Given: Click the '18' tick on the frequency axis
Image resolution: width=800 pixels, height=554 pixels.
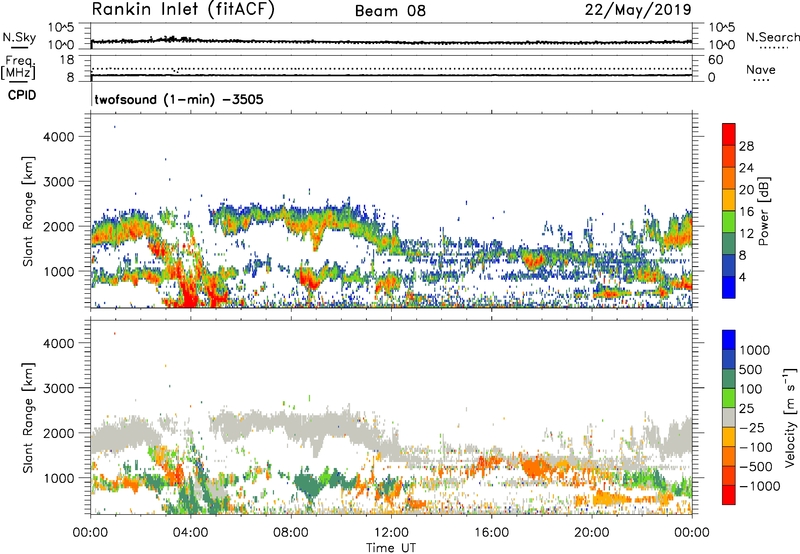Looking at the screenshot, I should (67, 60).
